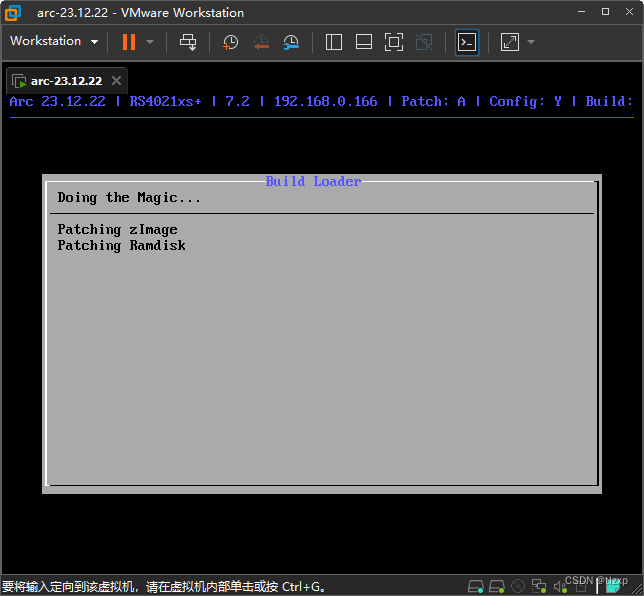The width and height of the screenshot is (644, 596).
Task: Click the sound card status icon
Action: coord(560,587)
